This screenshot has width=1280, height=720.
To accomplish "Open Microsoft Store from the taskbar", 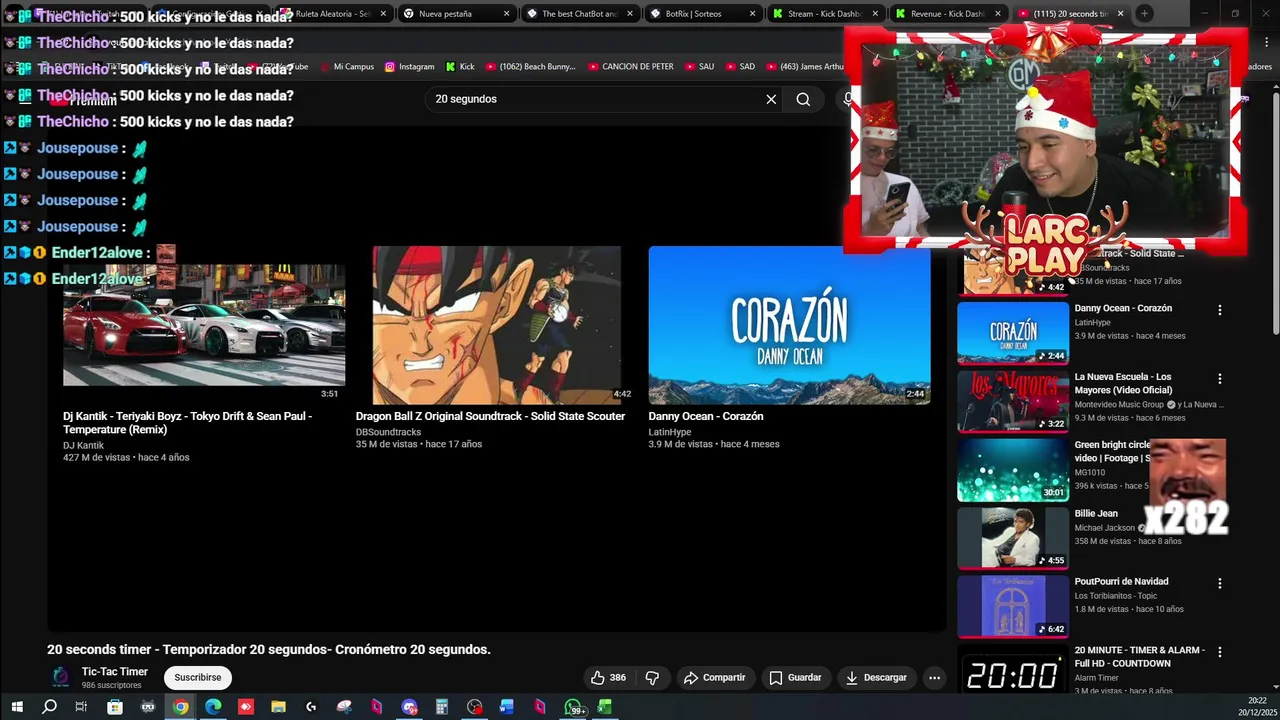I will point(115,707).
